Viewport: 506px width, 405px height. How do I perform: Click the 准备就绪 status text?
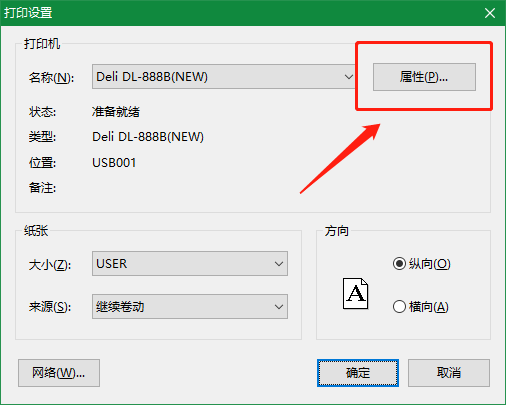point(116,112)
